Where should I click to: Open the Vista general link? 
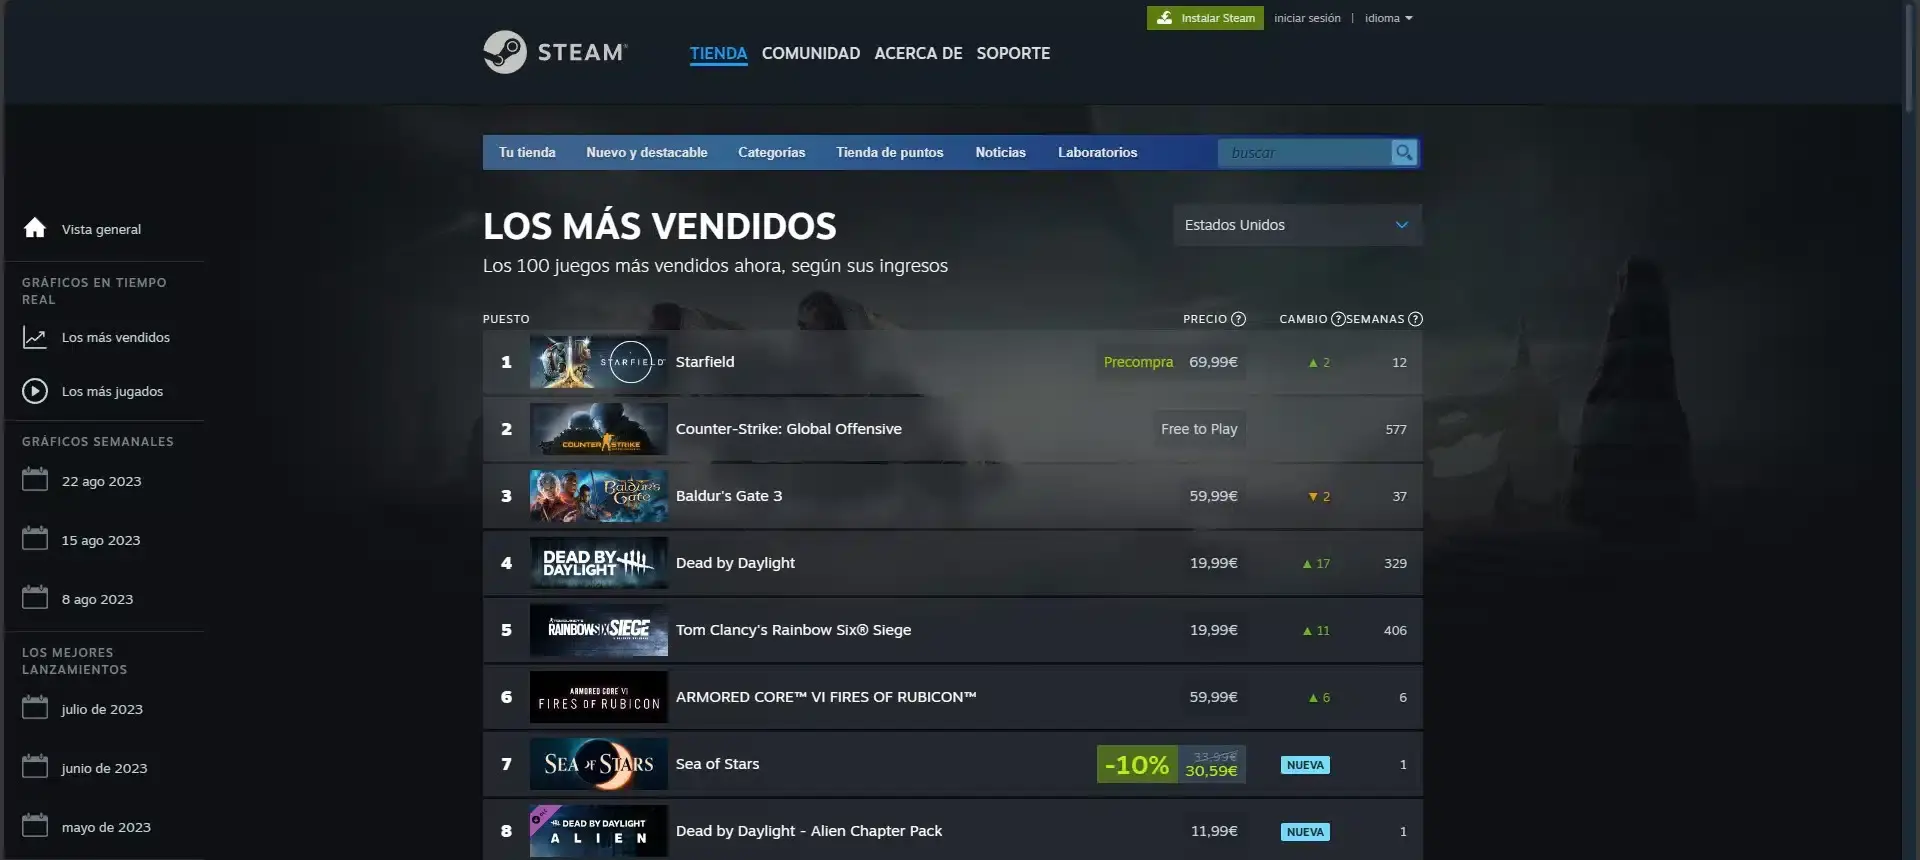coord(101,229)
